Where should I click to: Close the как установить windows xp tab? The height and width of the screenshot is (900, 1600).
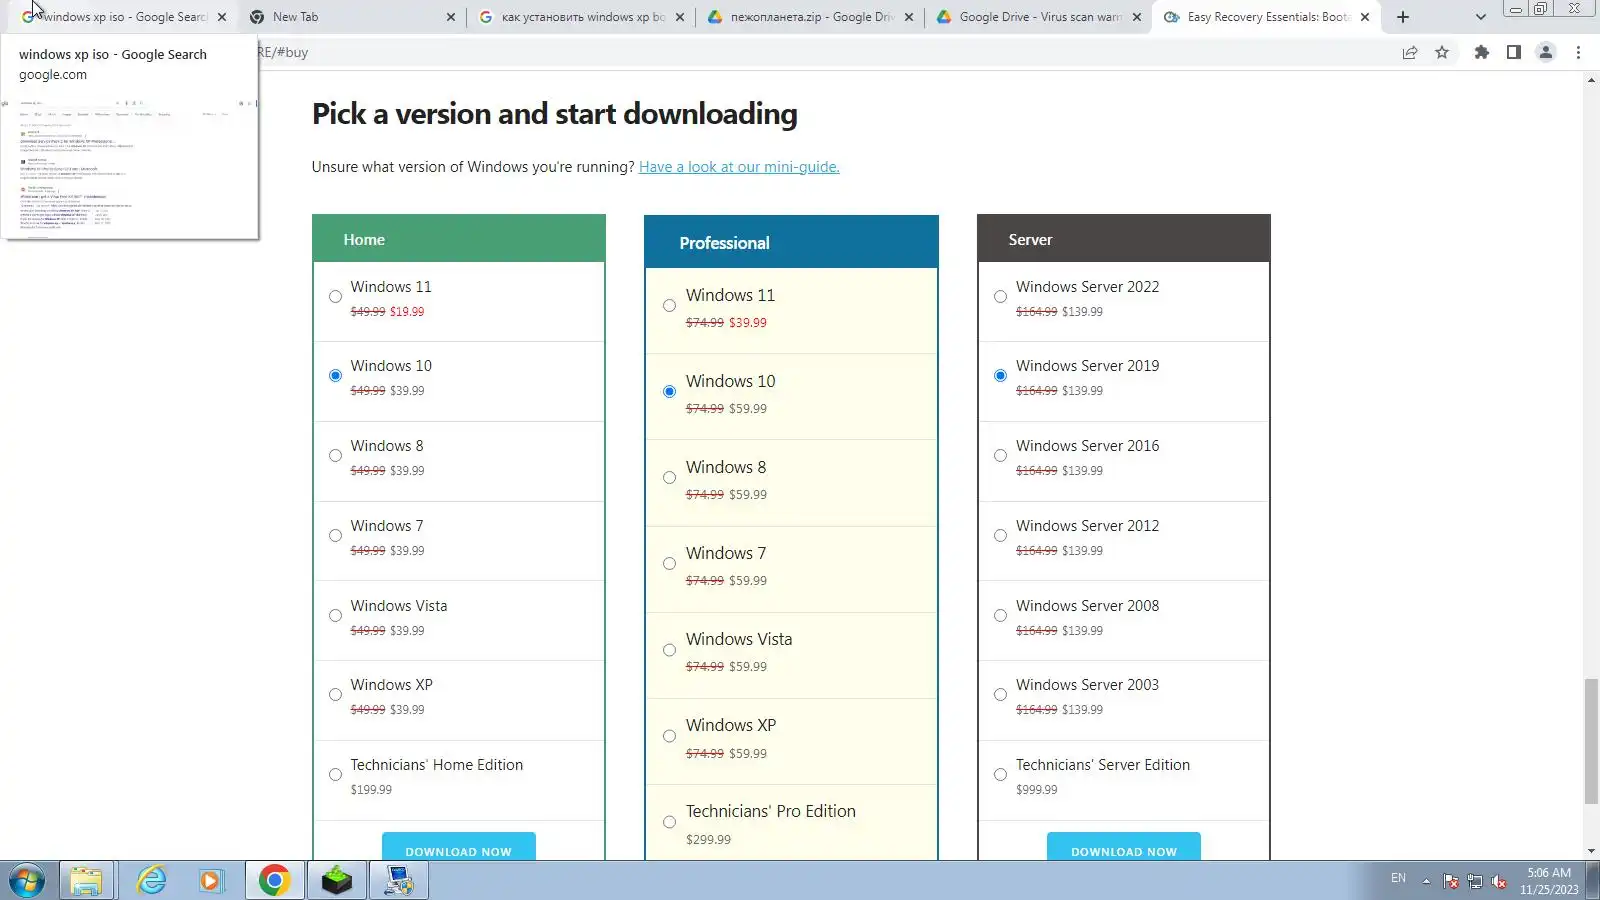tap(680, 17)
